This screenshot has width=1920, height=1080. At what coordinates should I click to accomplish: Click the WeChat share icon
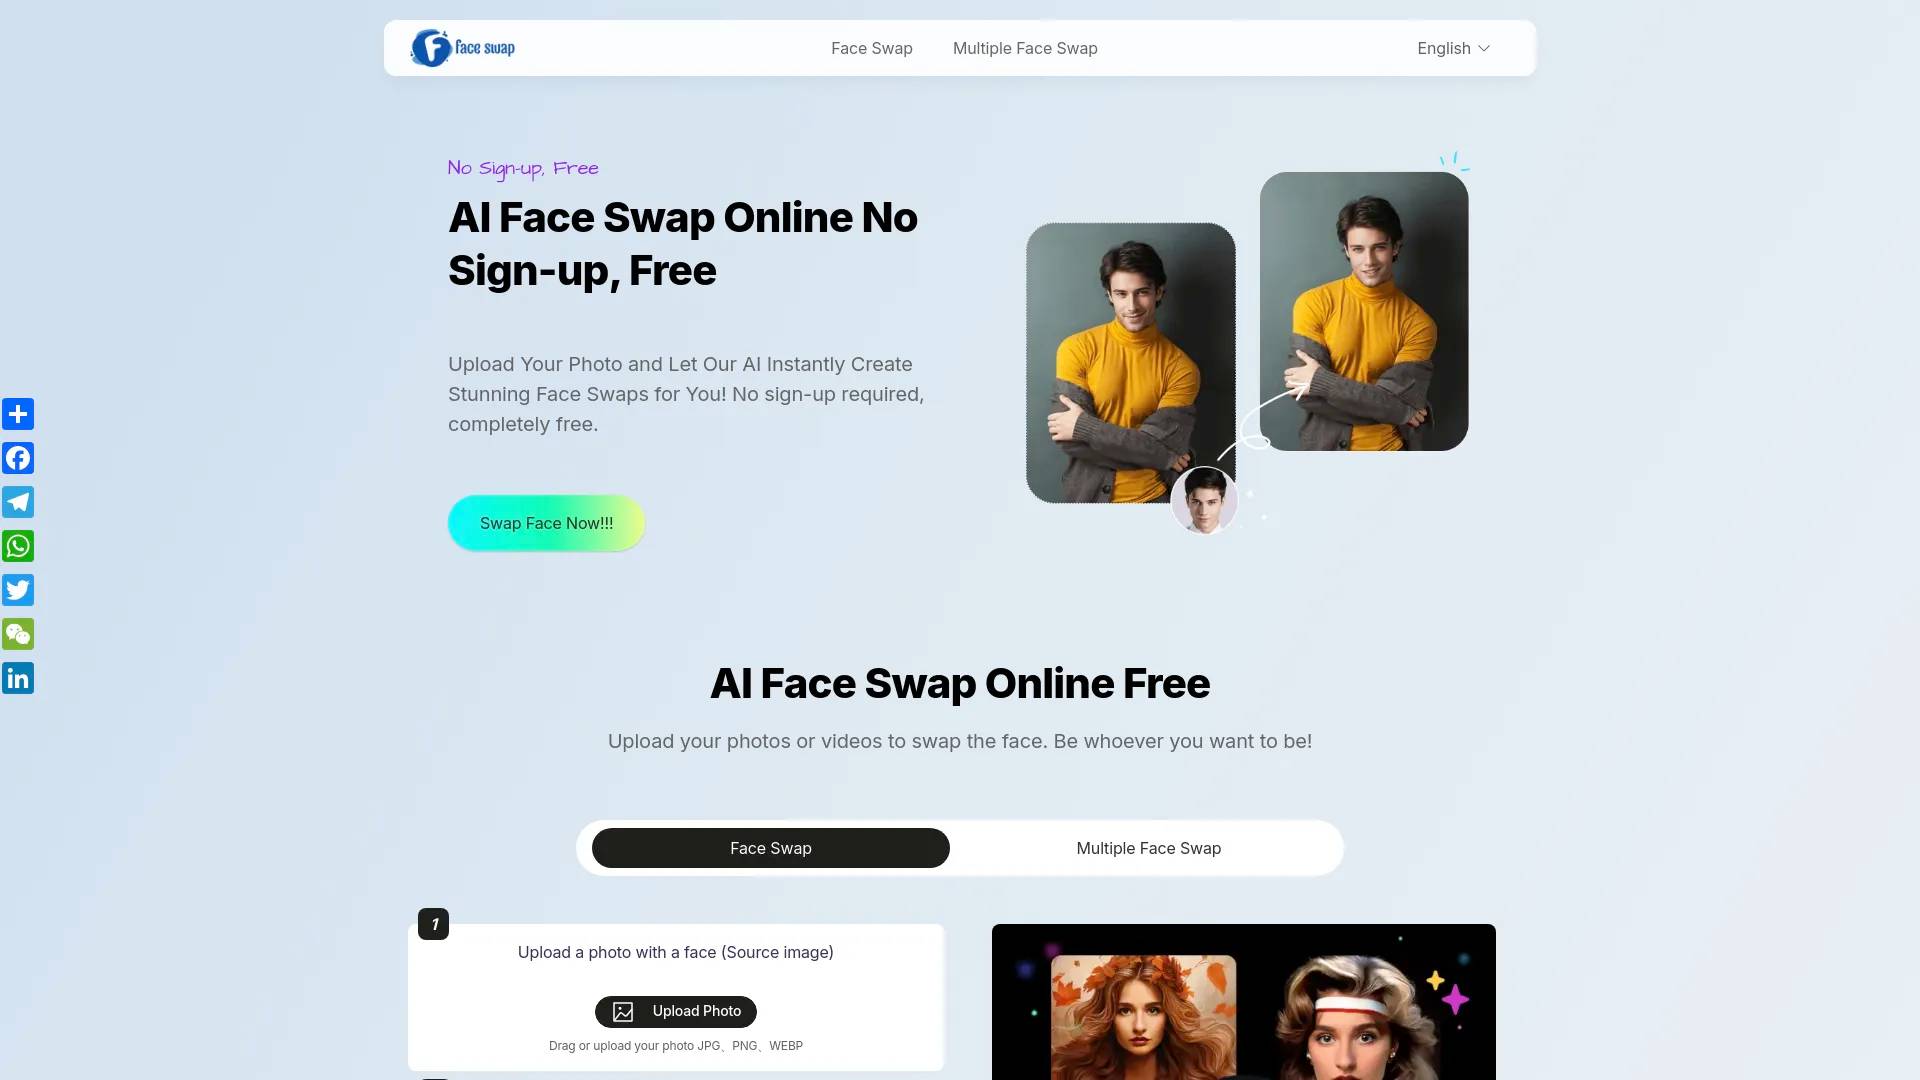point(18,634)
